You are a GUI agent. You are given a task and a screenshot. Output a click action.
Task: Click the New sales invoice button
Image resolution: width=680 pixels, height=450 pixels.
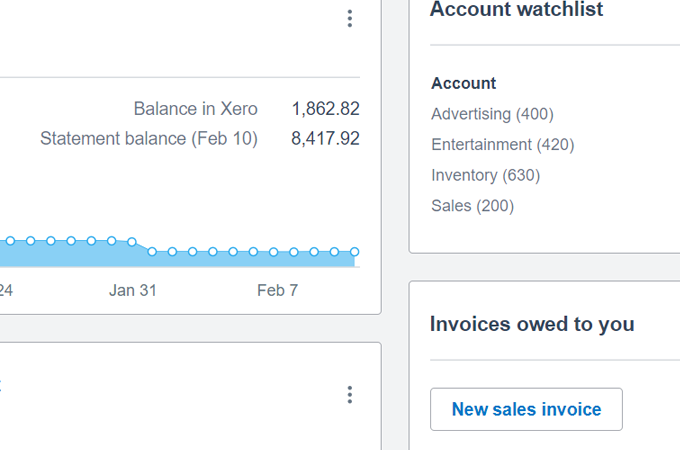point(526,409)
